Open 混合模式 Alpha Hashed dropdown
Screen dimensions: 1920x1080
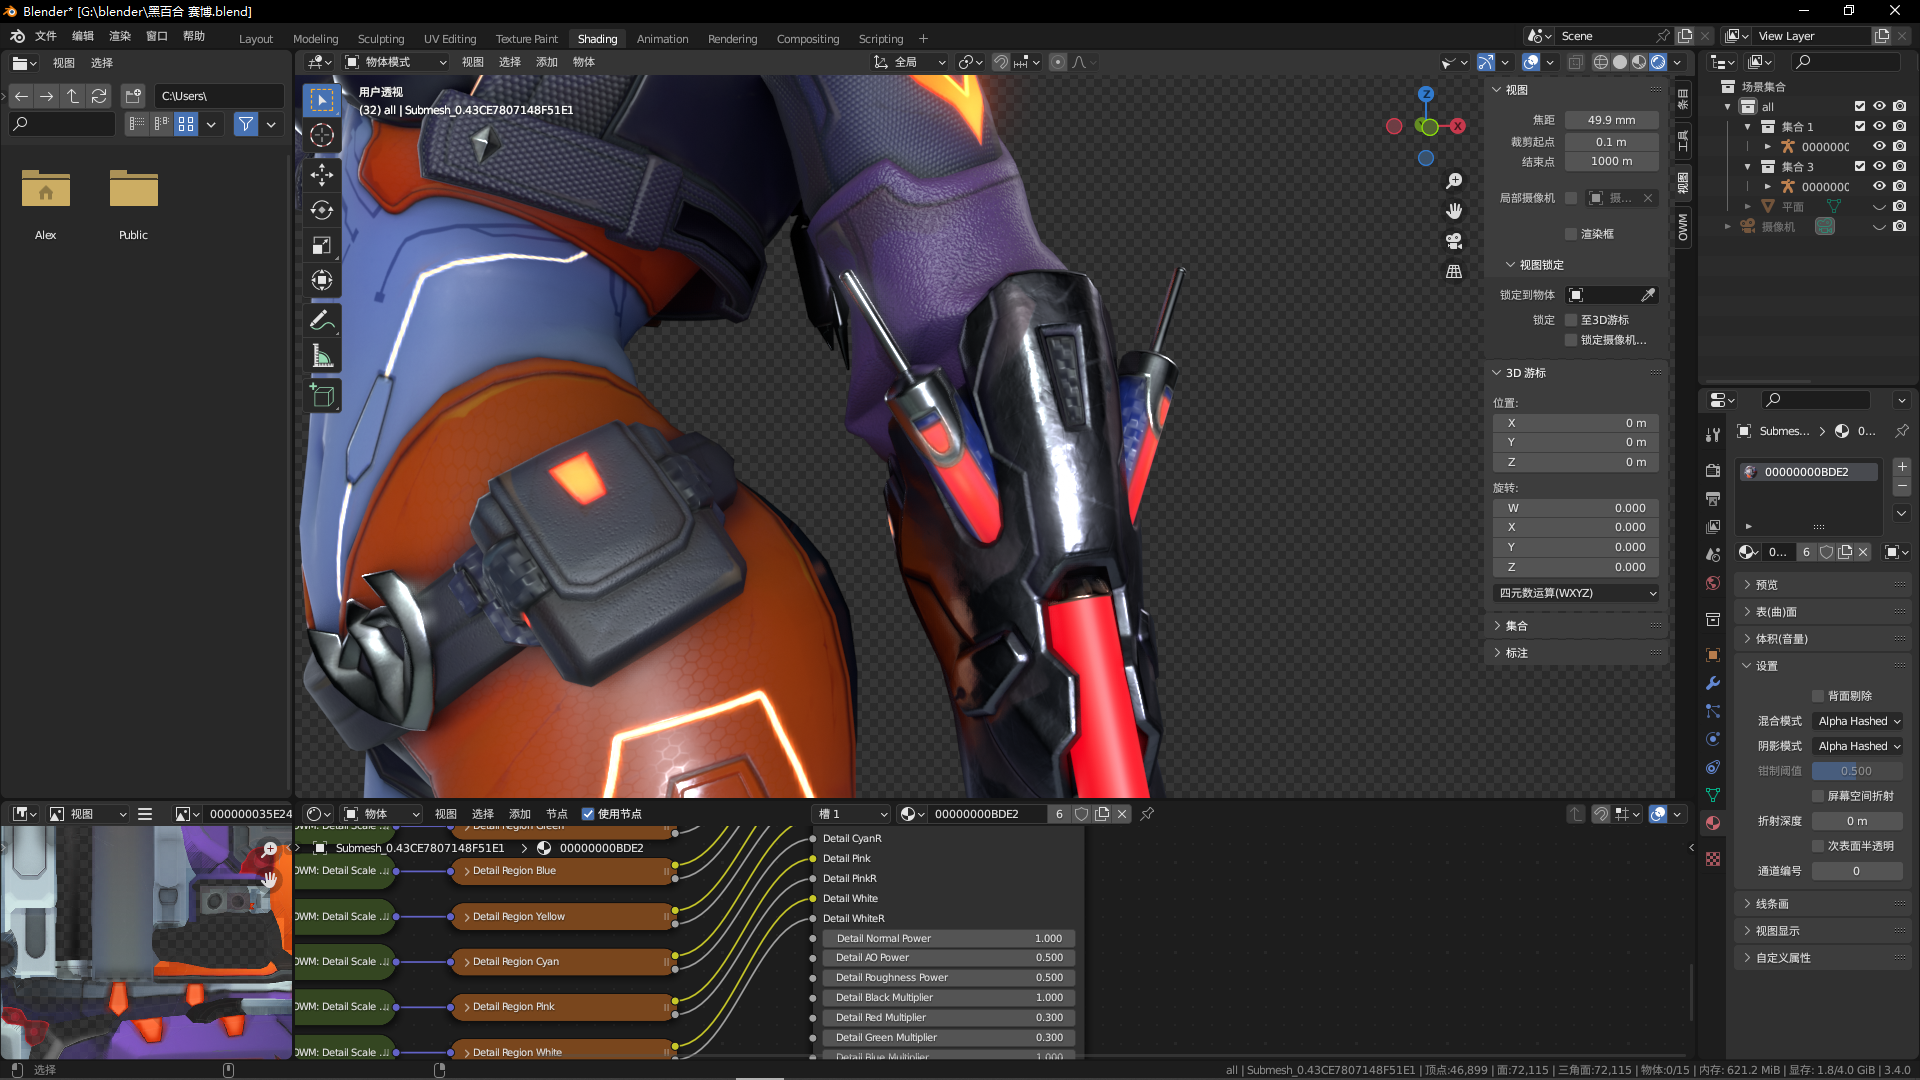pos(1858,721)
